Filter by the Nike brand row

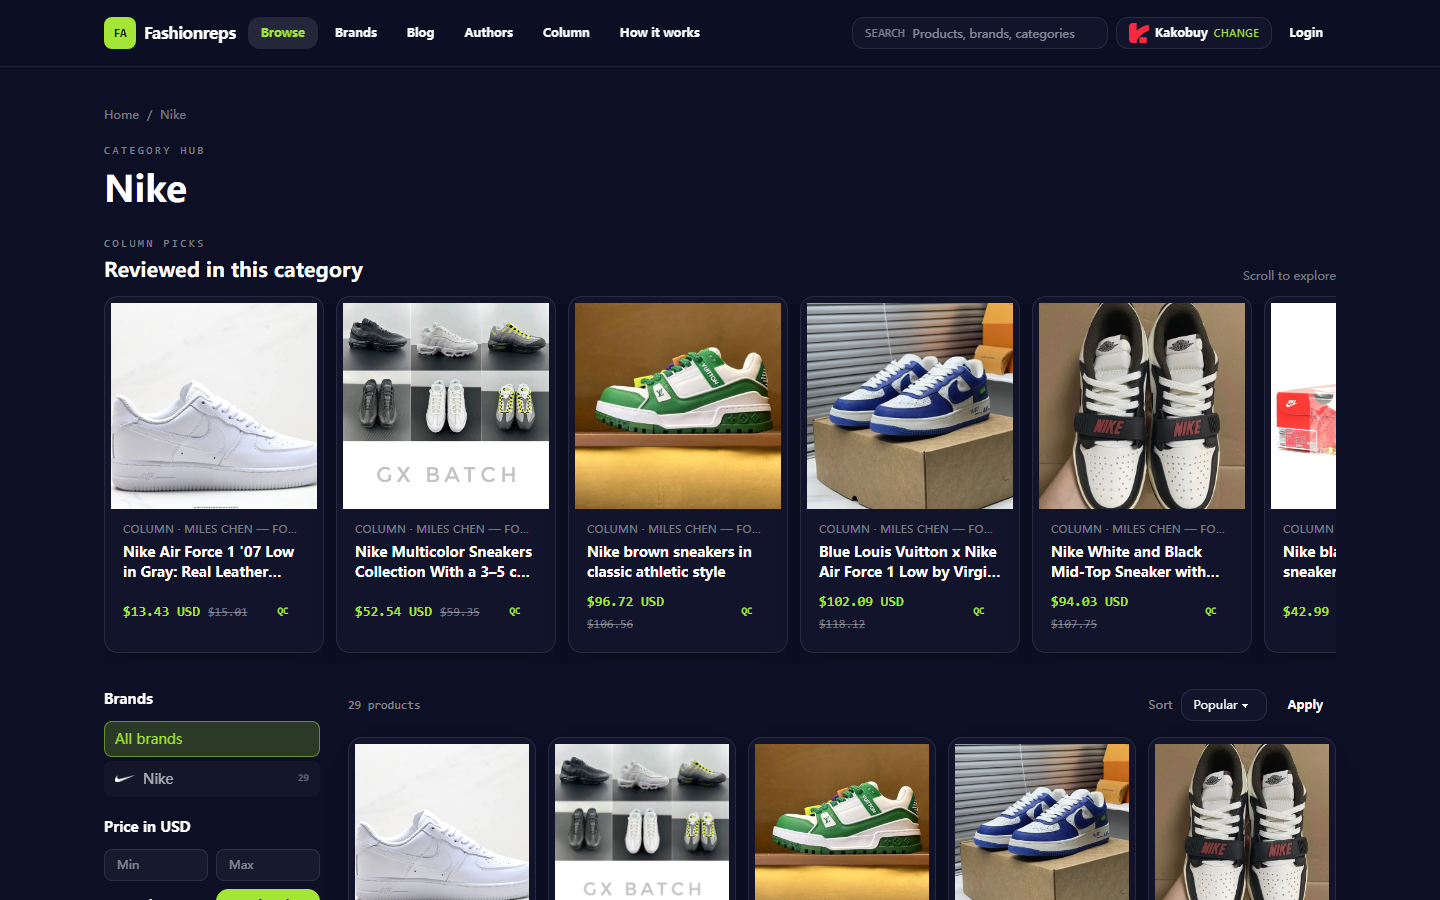point(212,779)
